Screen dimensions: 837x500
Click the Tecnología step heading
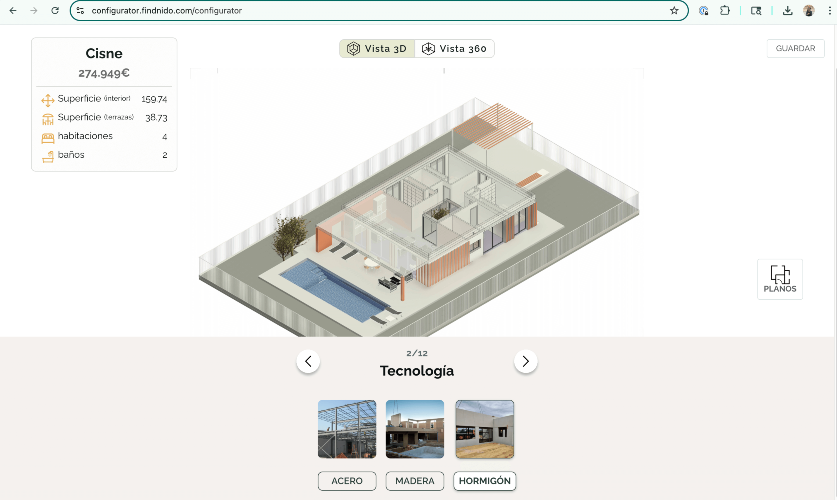[417, 371]
